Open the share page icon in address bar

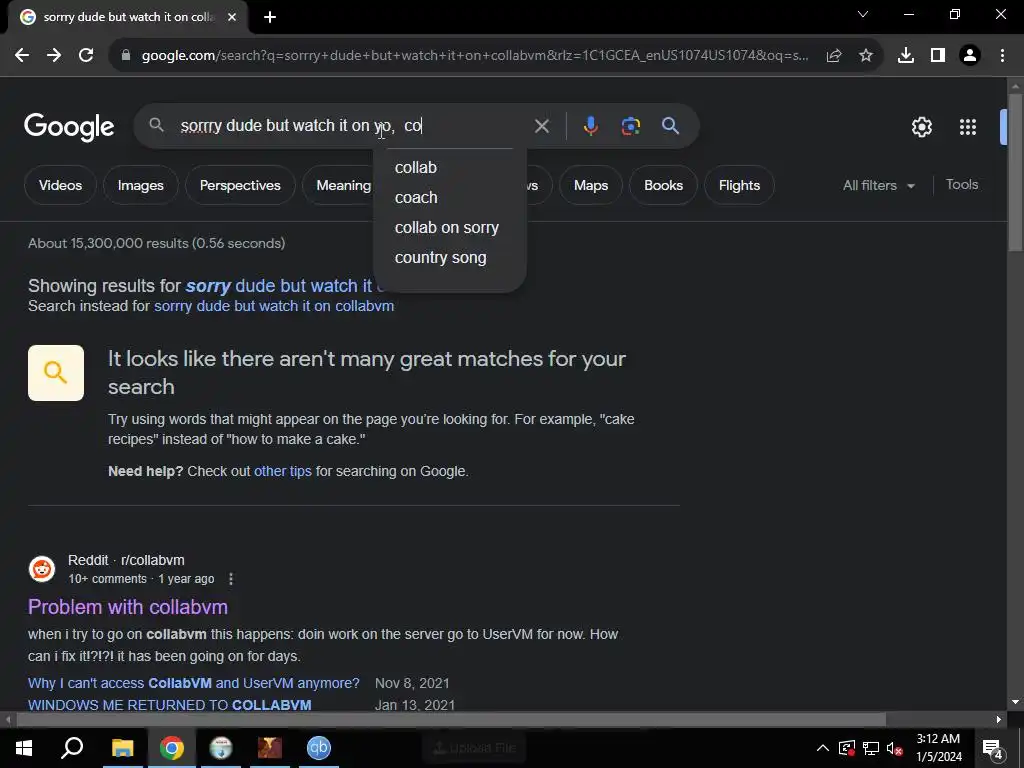tap(834, 56)
